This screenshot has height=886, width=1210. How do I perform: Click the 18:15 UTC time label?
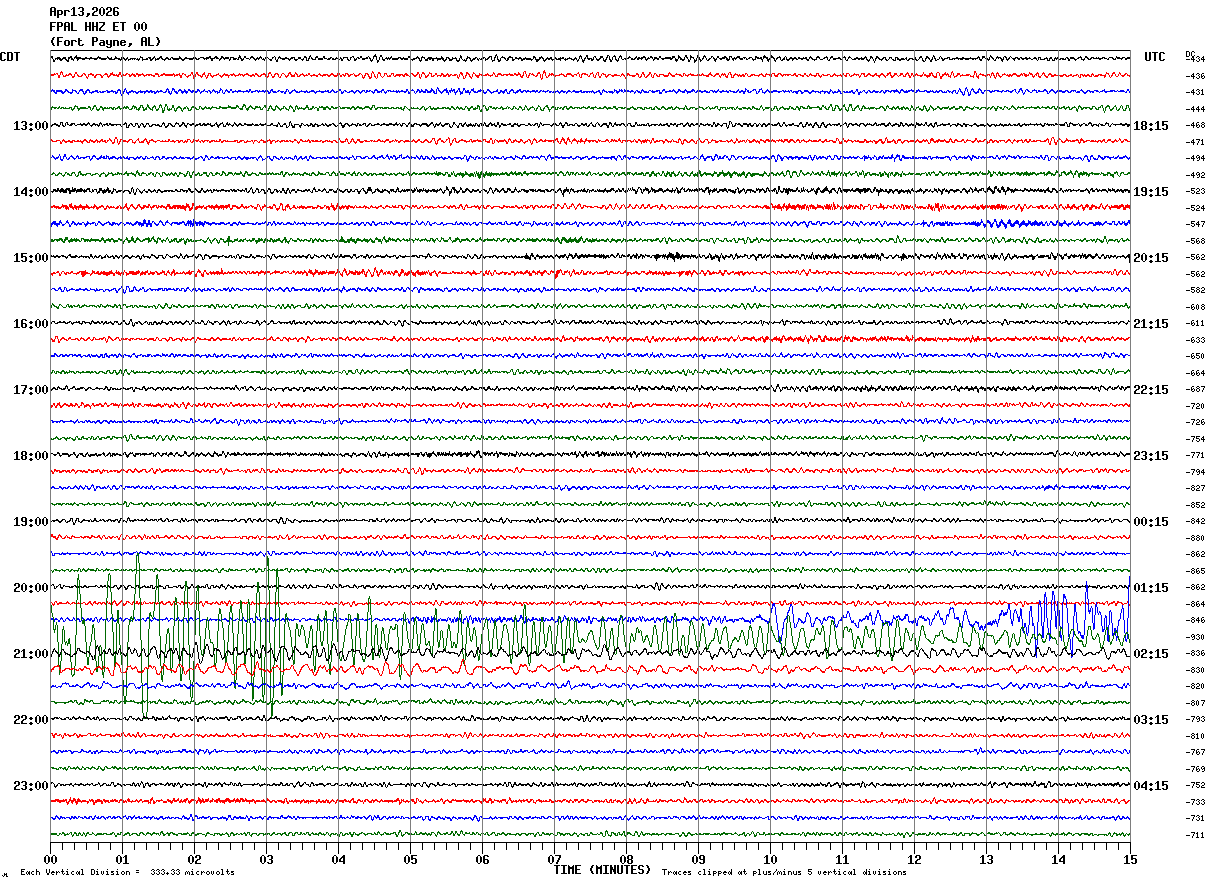(1150, 126)
